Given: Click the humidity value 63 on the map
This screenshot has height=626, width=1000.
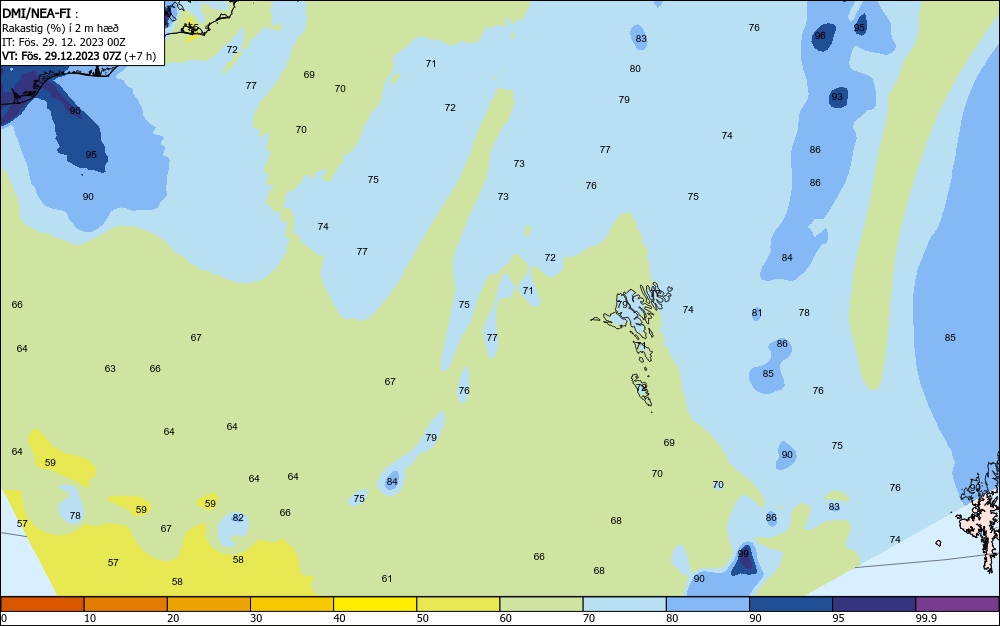Looking at the screenshot, I should [110, 368].
